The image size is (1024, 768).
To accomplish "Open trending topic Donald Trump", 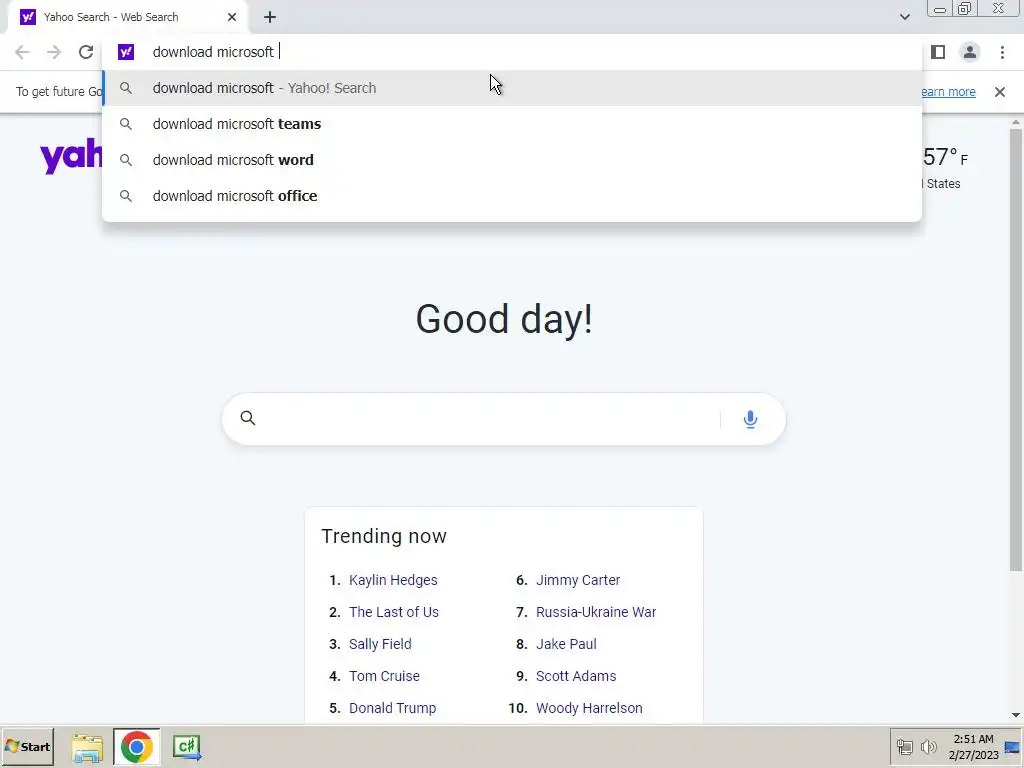I will tap(392, 708).
